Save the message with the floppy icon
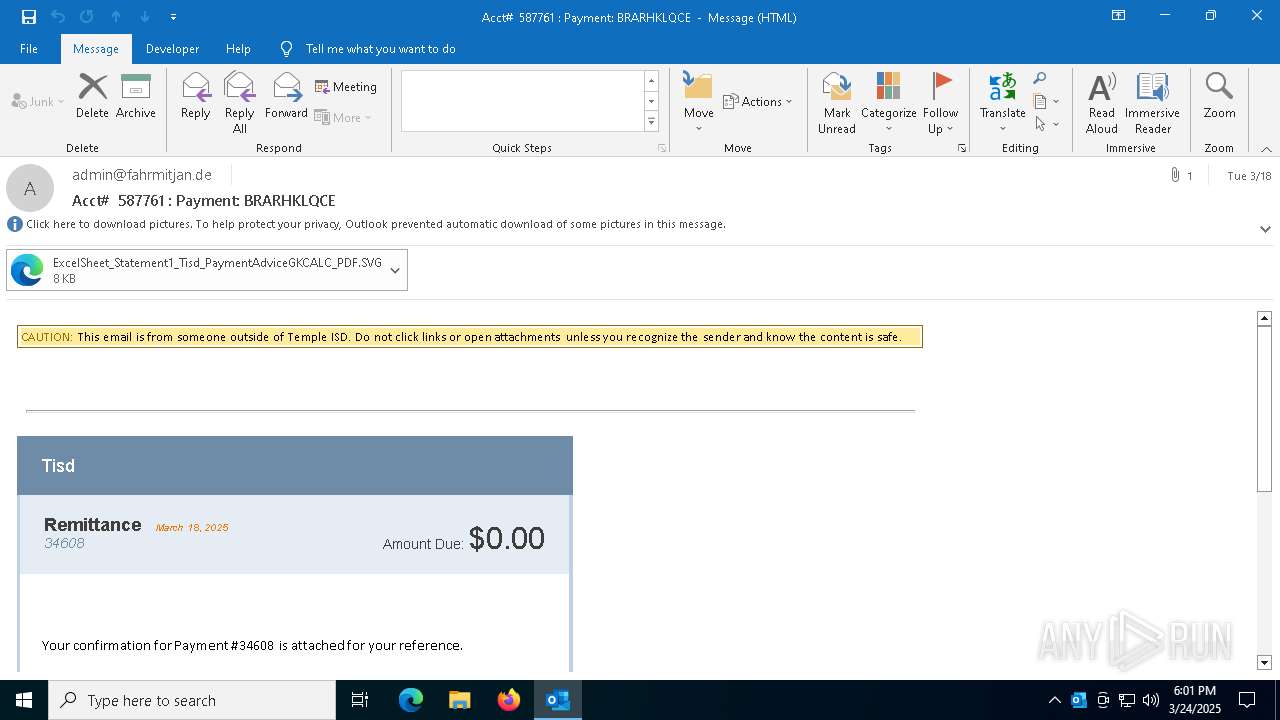1280x720 pixels. coord(28,17)
